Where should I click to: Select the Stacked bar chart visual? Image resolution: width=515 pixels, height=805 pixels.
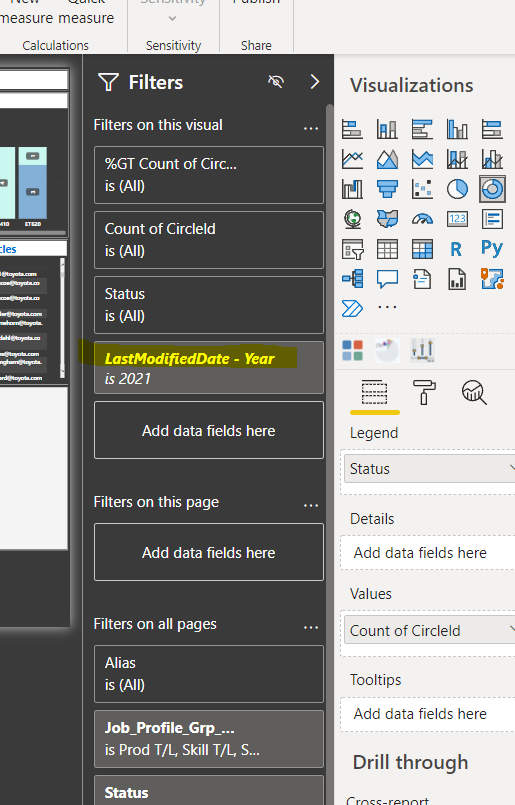[352, 129]
